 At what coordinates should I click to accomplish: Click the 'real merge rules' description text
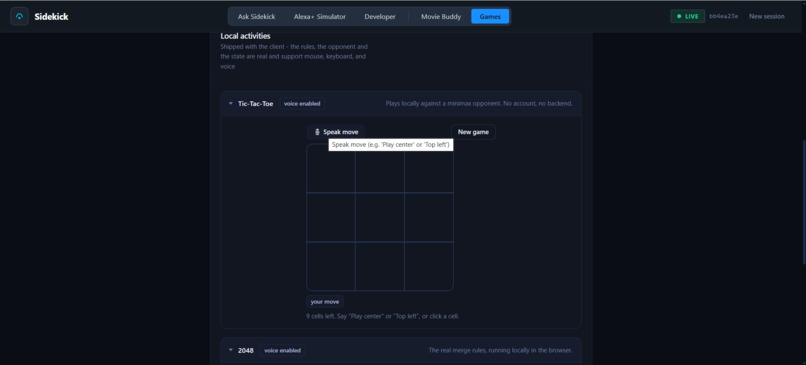tap(500, 350)
